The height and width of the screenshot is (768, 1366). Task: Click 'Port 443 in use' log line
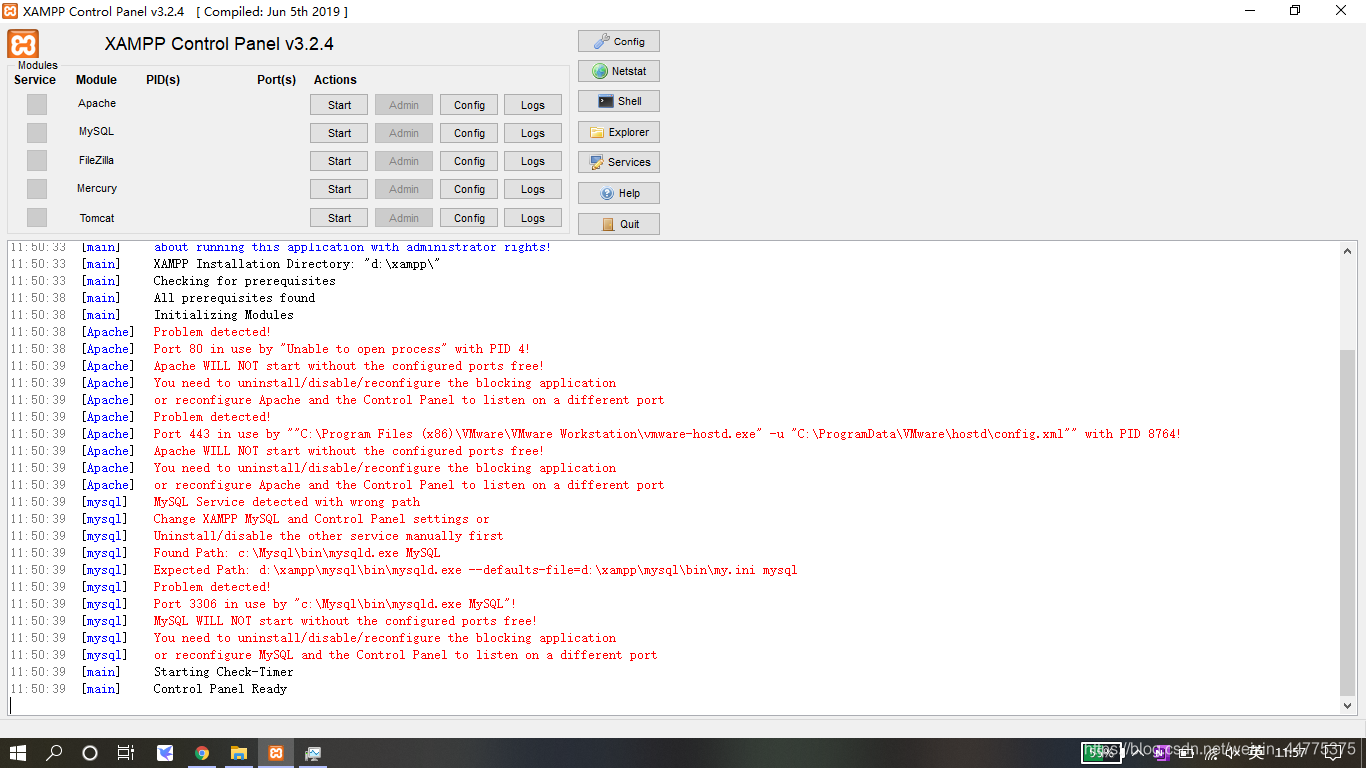pyautogui.click(x=667, y=434)
